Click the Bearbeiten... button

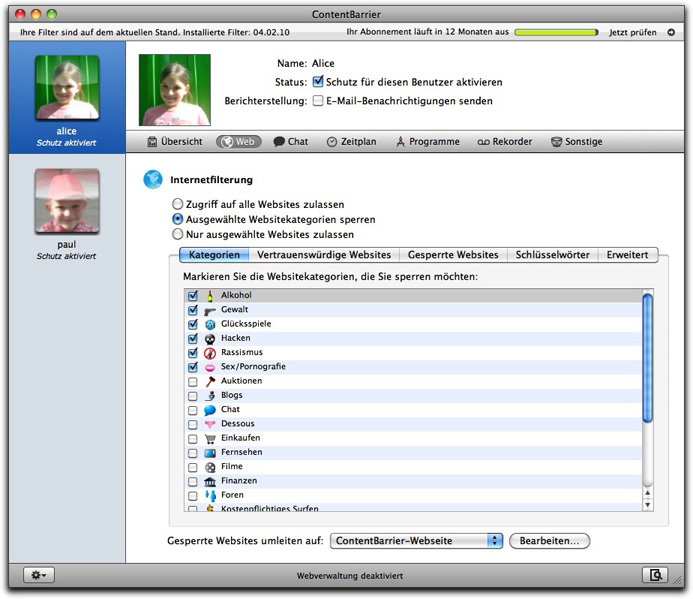coord(549,541)
